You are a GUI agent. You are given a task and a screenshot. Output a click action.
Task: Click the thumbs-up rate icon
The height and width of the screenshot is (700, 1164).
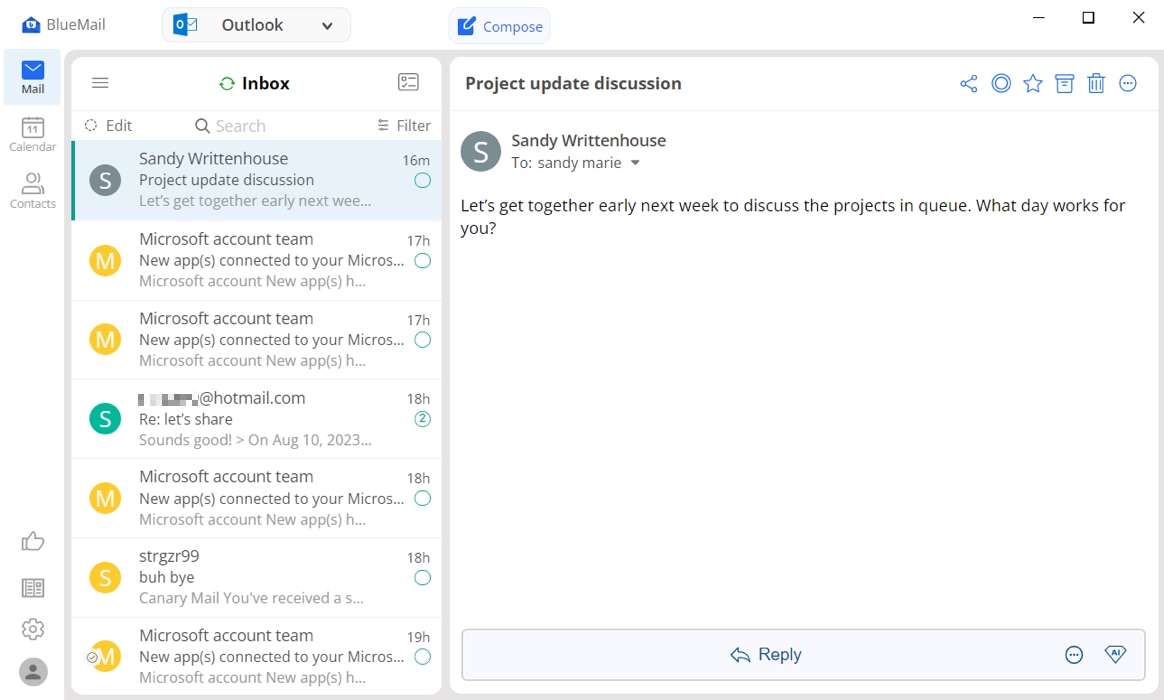pos(32,540)
